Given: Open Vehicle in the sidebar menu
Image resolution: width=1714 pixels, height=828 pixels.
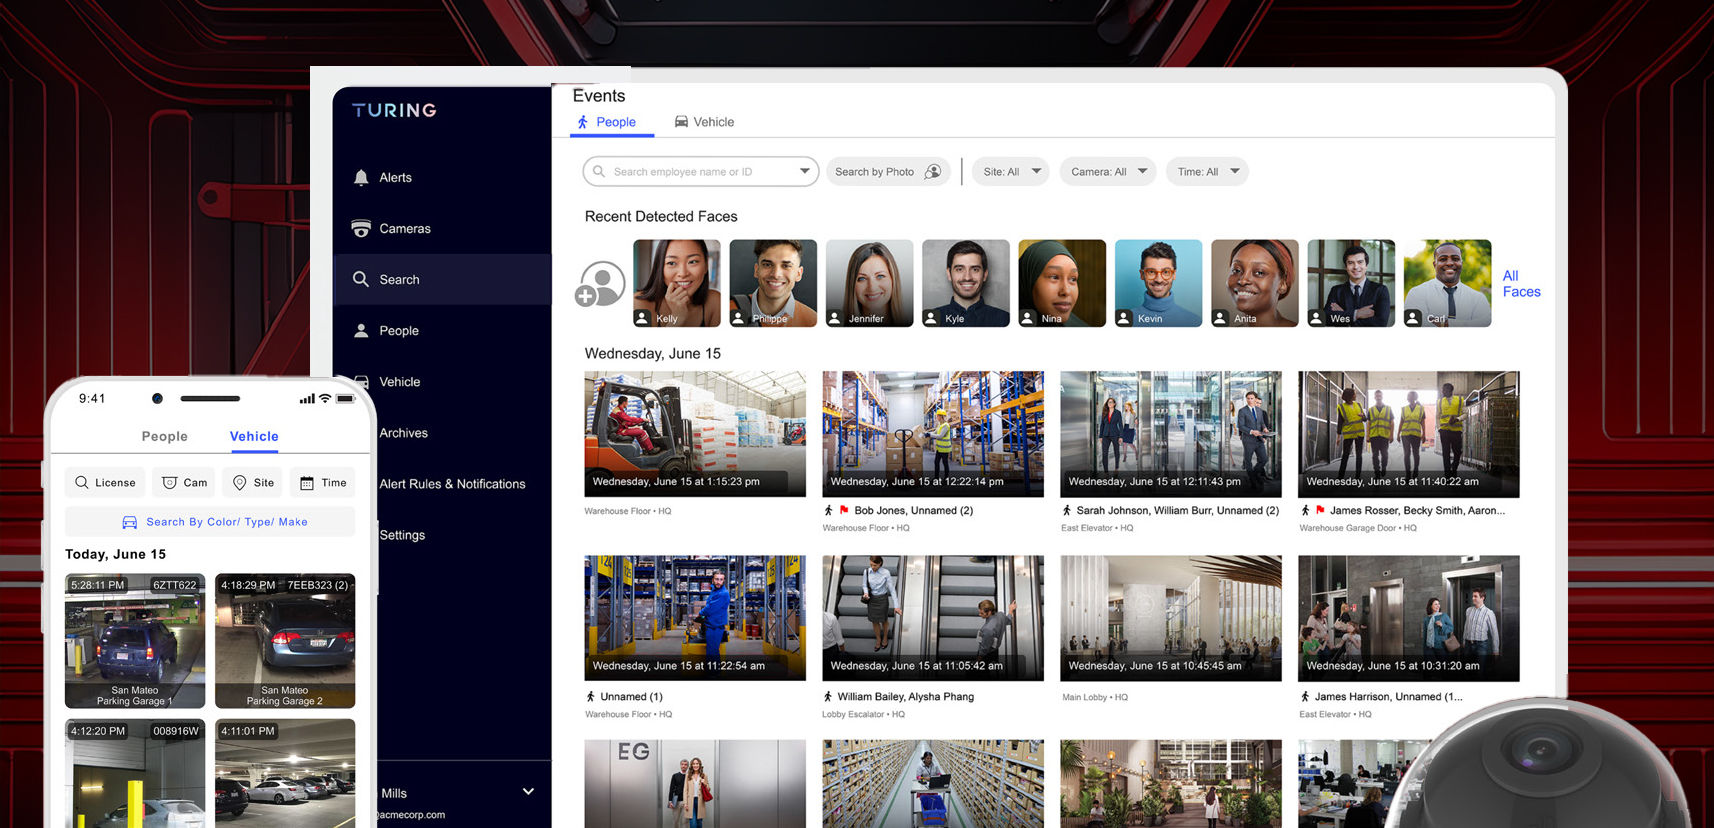Looking at the screenshot, I should pyautogui.click(x=400, y=382).
